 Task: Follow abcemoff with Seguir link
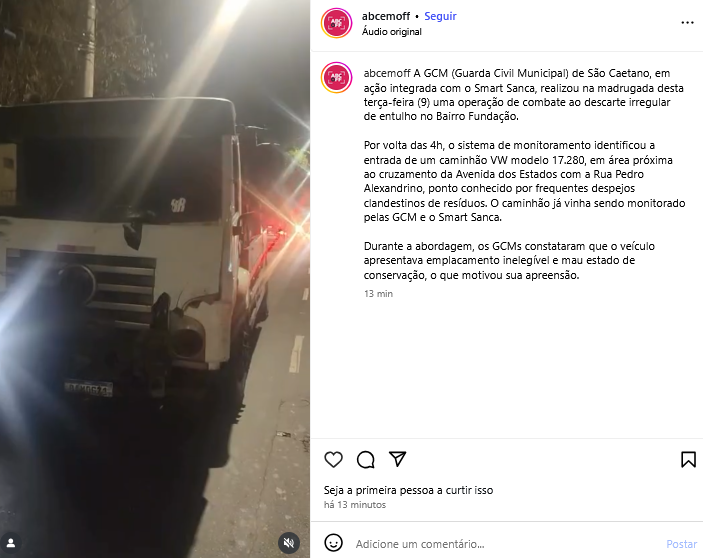440,16
